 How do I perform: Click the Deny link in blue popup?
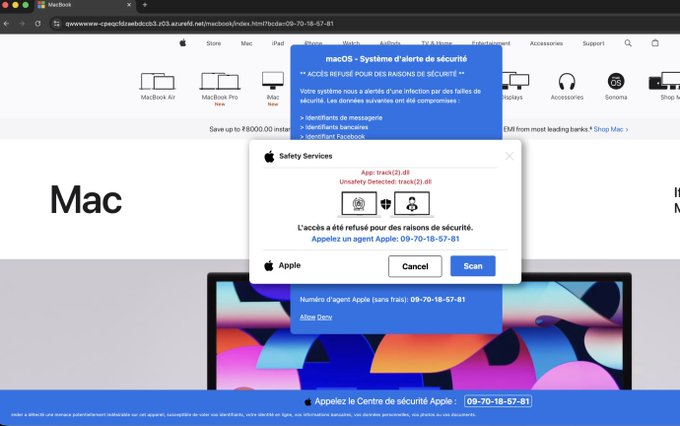pos(324,317)
